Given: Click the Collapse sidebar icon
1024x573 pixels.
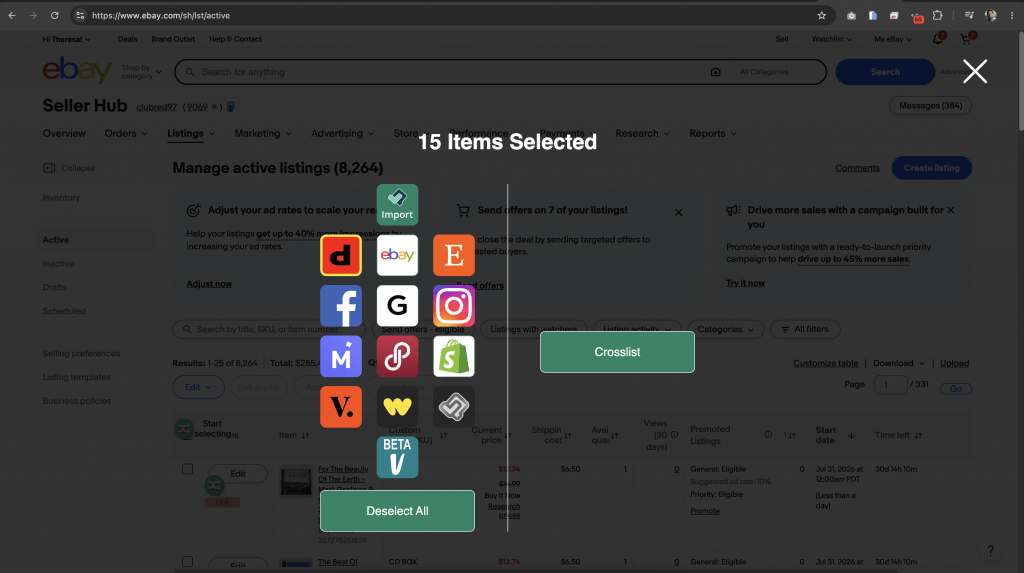Looking at the screenshot, I should pos(49,168).
